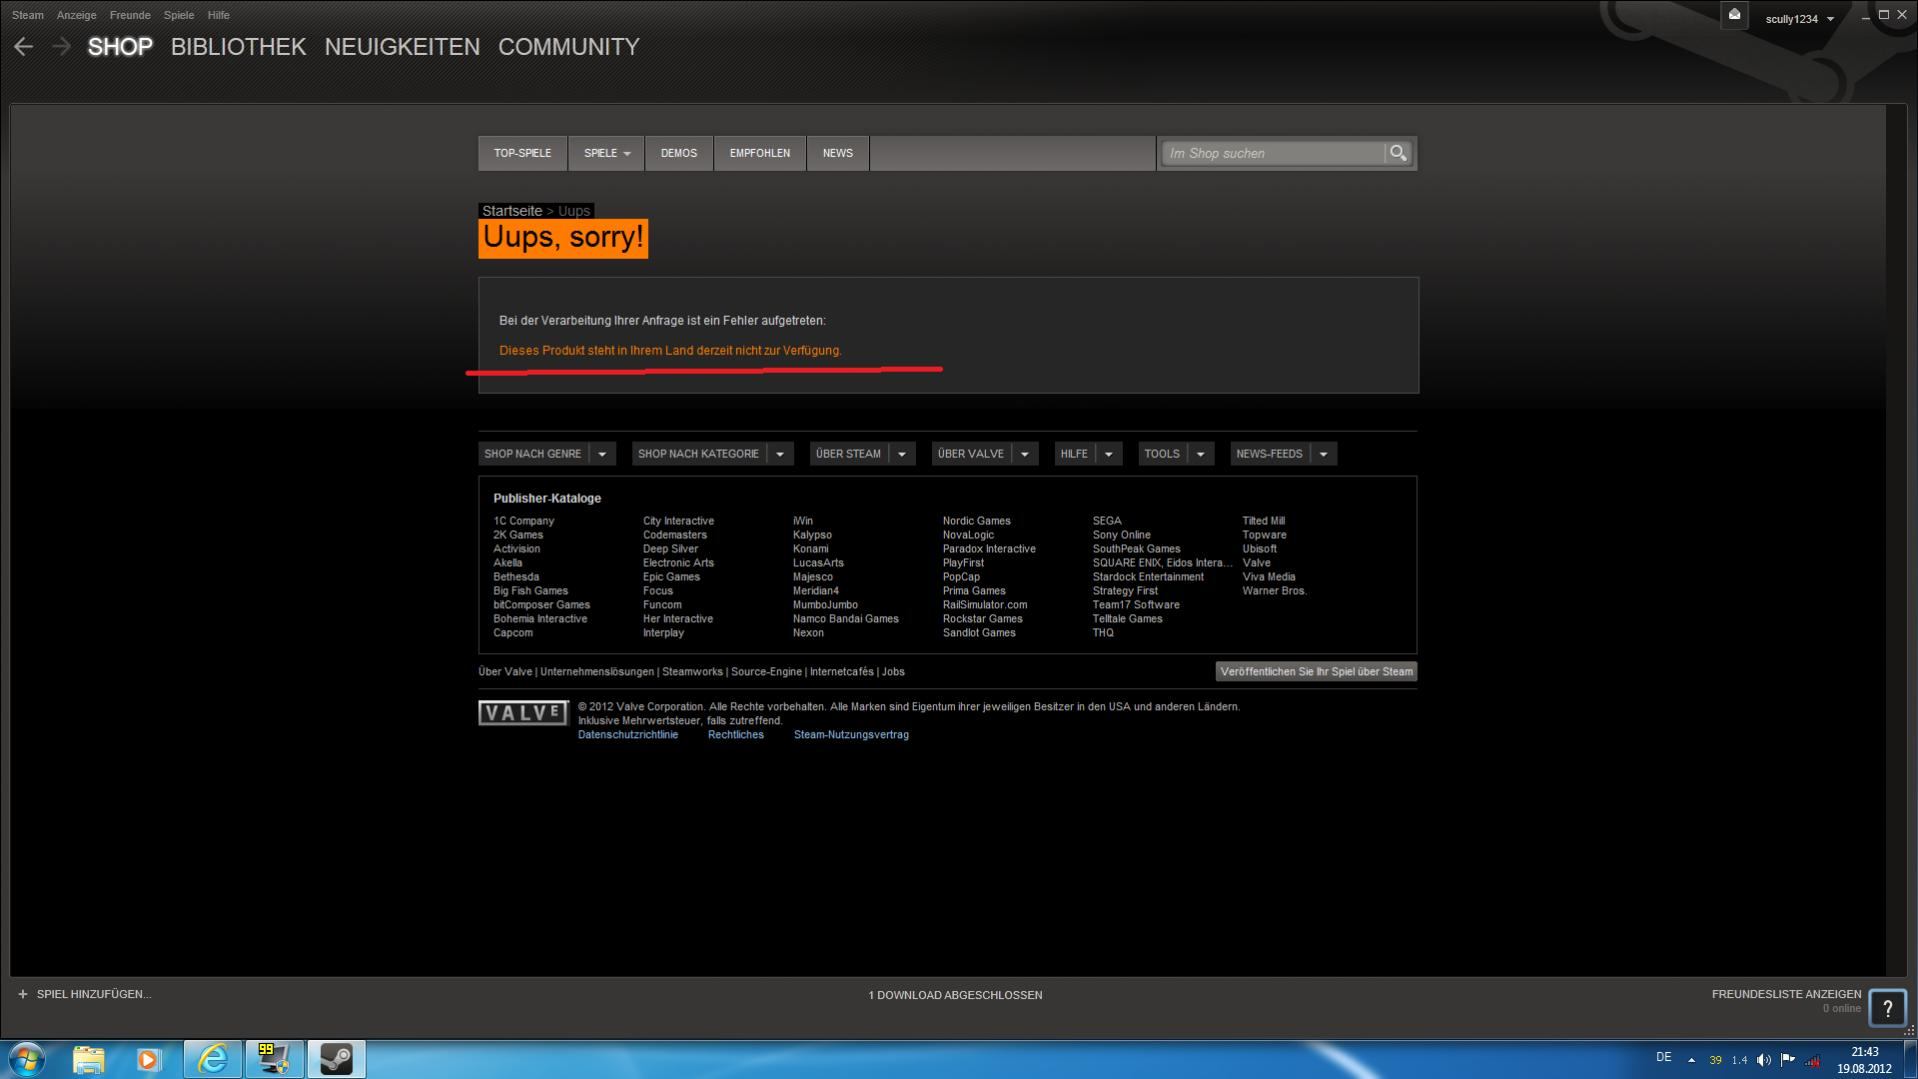Click the TOP-SPIELE shop button
The width and height of the screenshot is (1918, 1079).
(522, 153)
